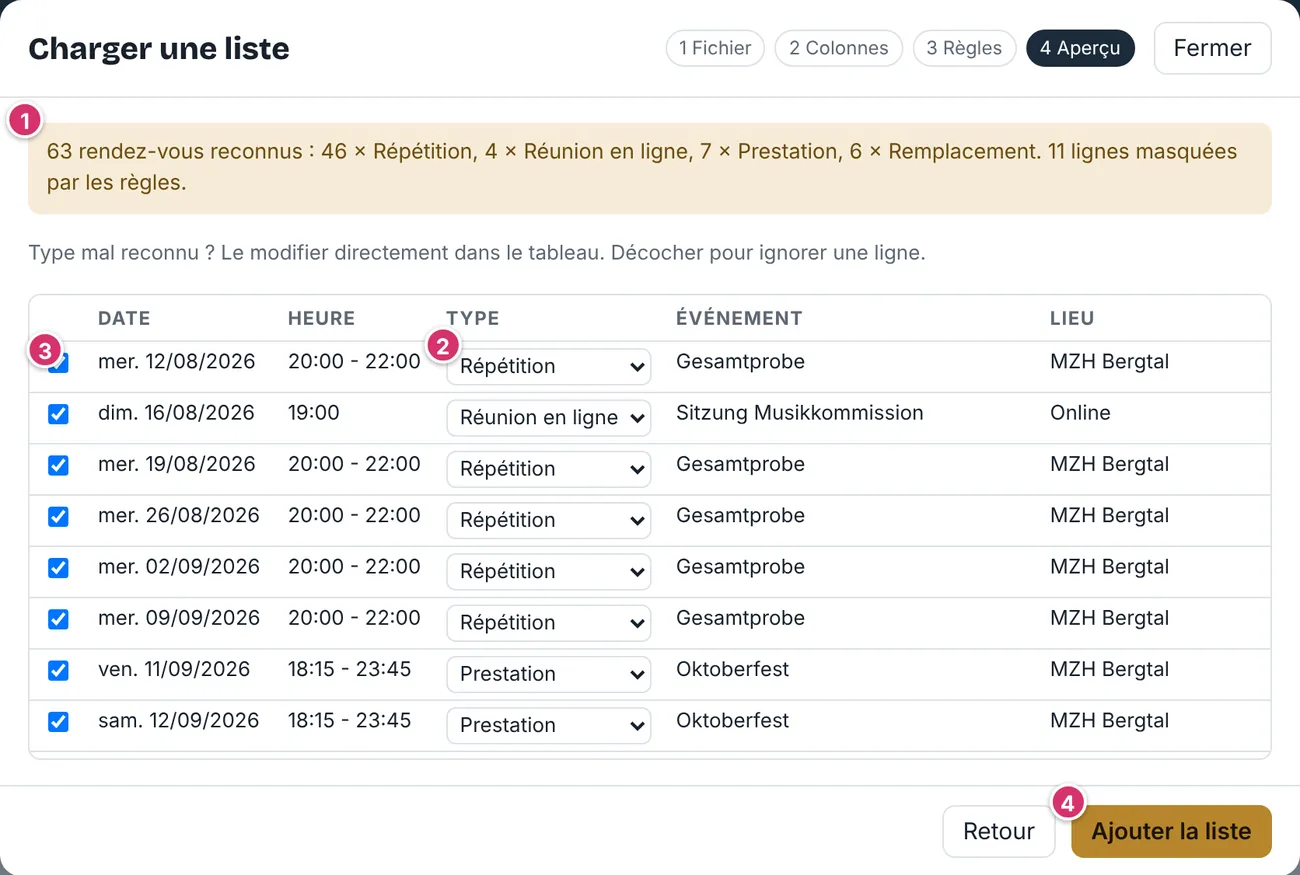Toggle checkbox for mer. 02/09/2026 row
This screenshot has height=875, width=1300.
tap(59, 568)
